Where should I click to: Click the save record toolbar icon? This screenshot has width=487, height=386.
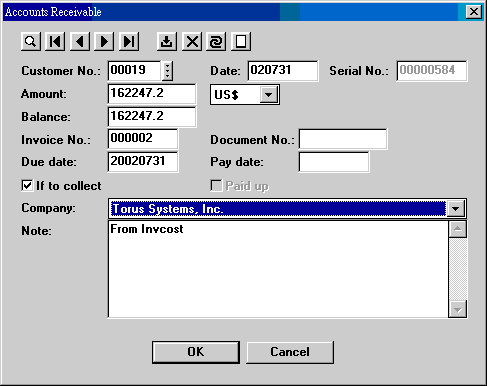[x=167, y=42]
